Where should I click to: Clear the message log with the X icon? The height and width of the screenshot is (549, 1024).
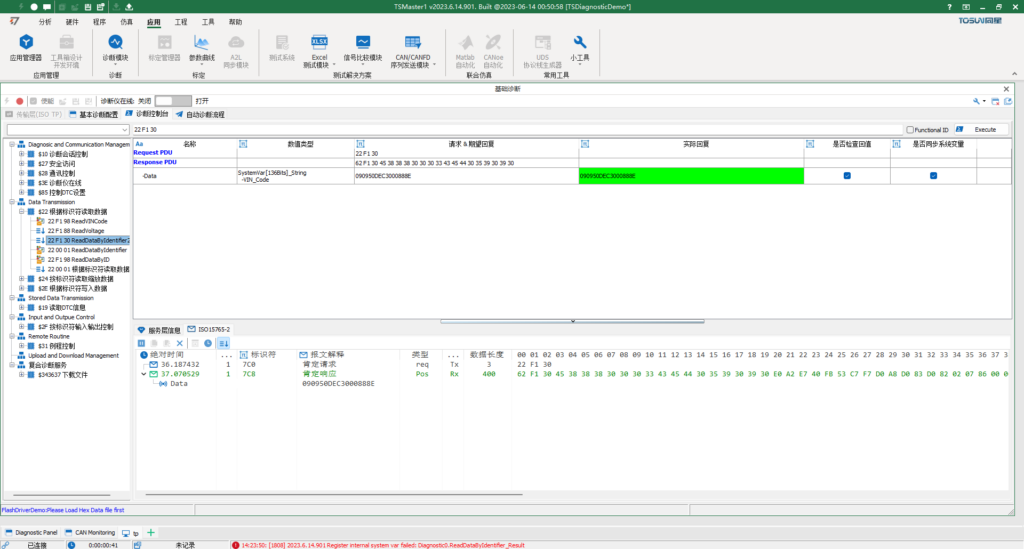180,343
